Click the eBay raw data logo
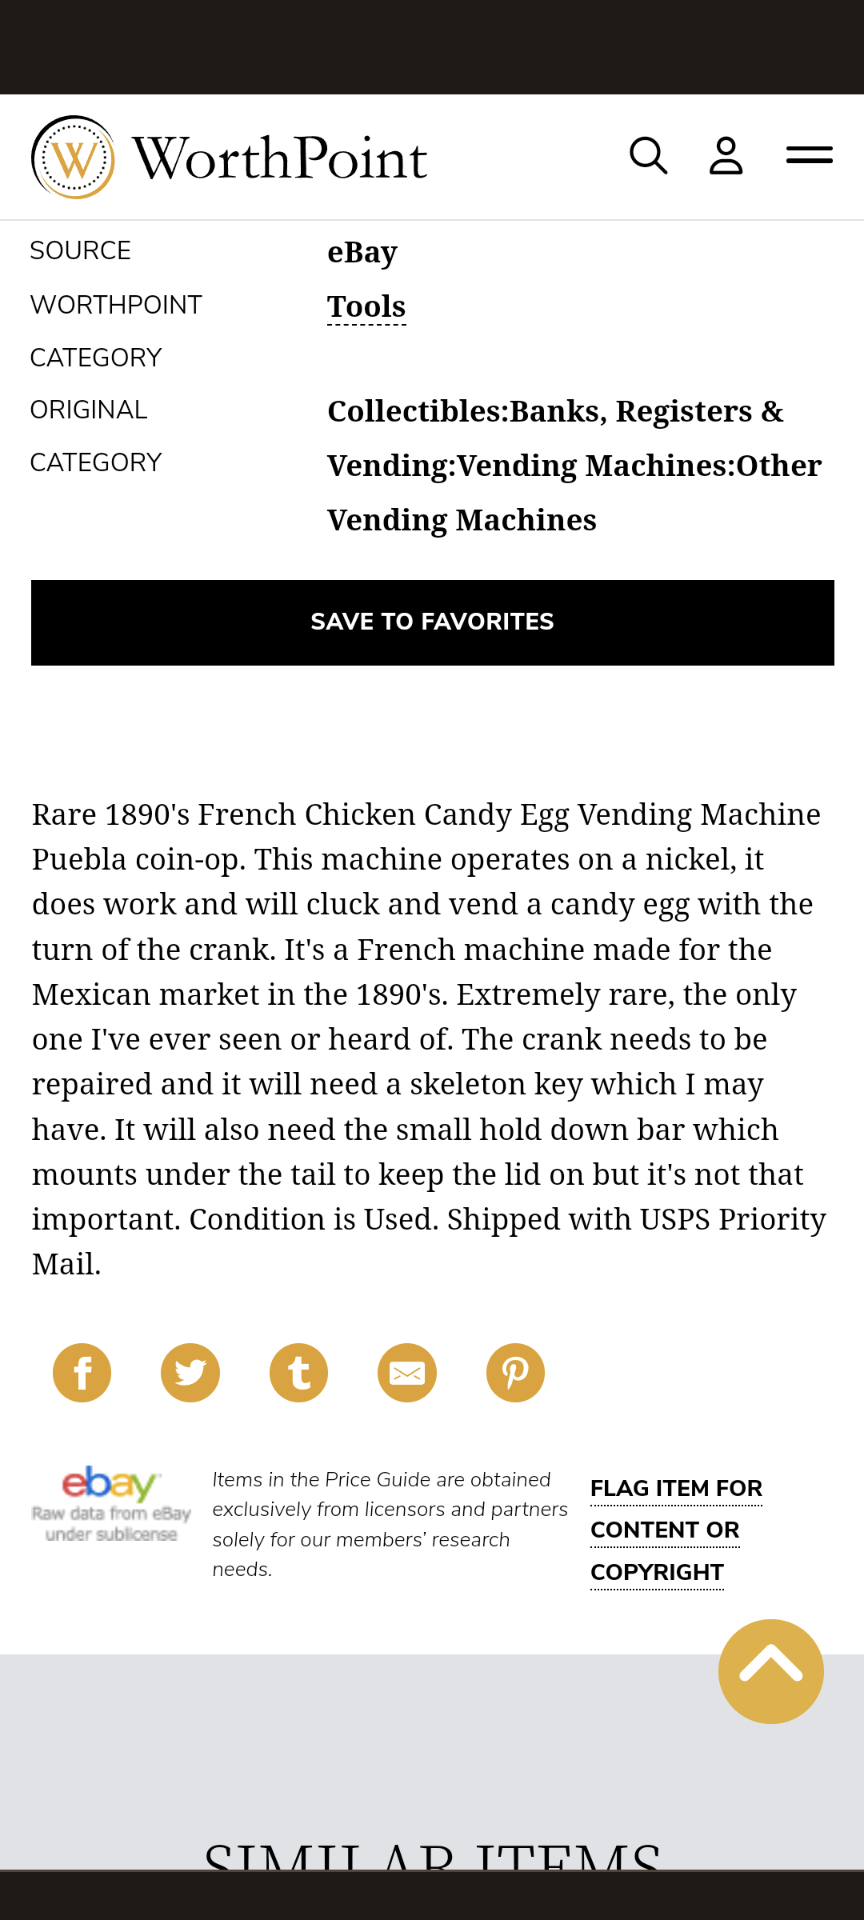 pyautogui.click(x=111, y=1504)
